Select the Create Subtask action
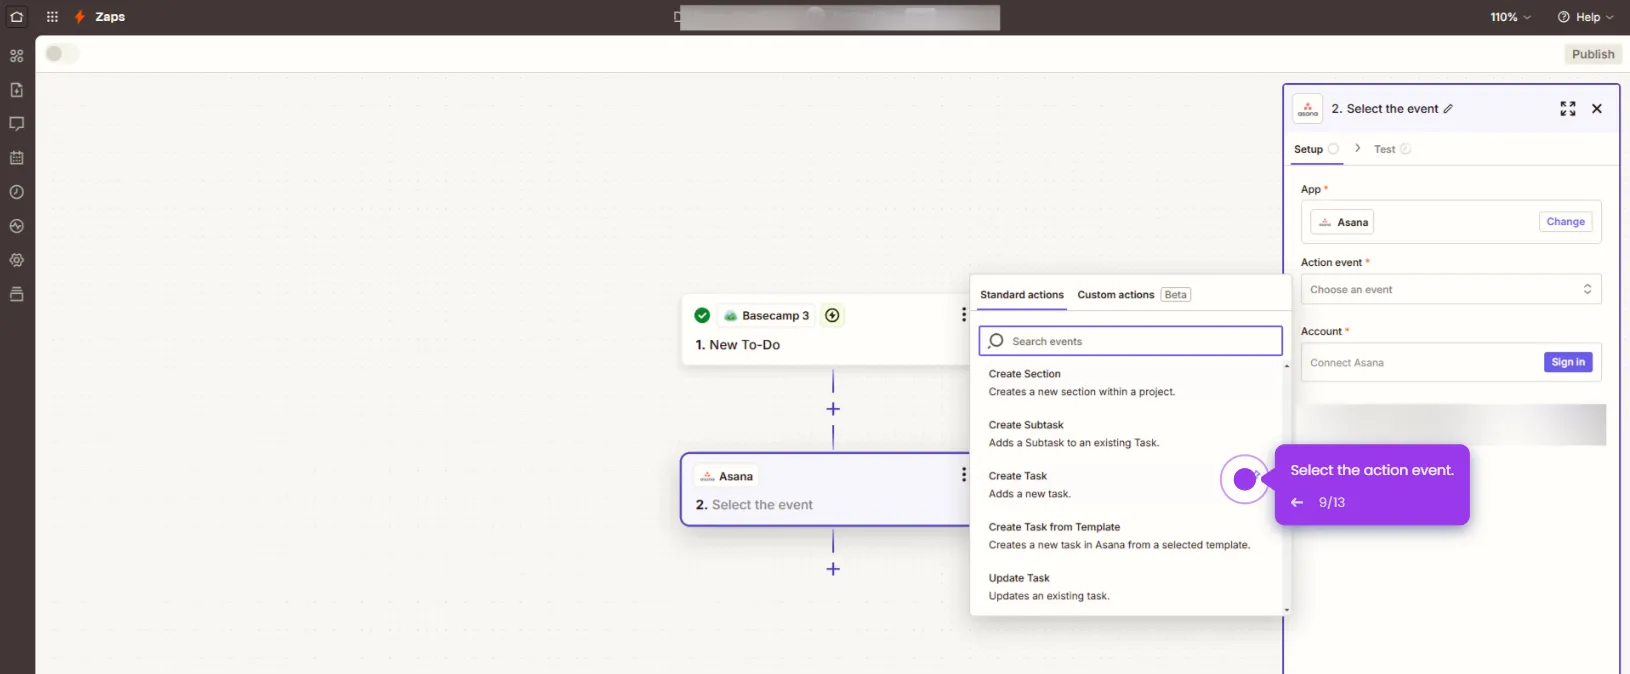Screen dimensions: 1630x674 pyautogui.click(x=1130, y=434)
